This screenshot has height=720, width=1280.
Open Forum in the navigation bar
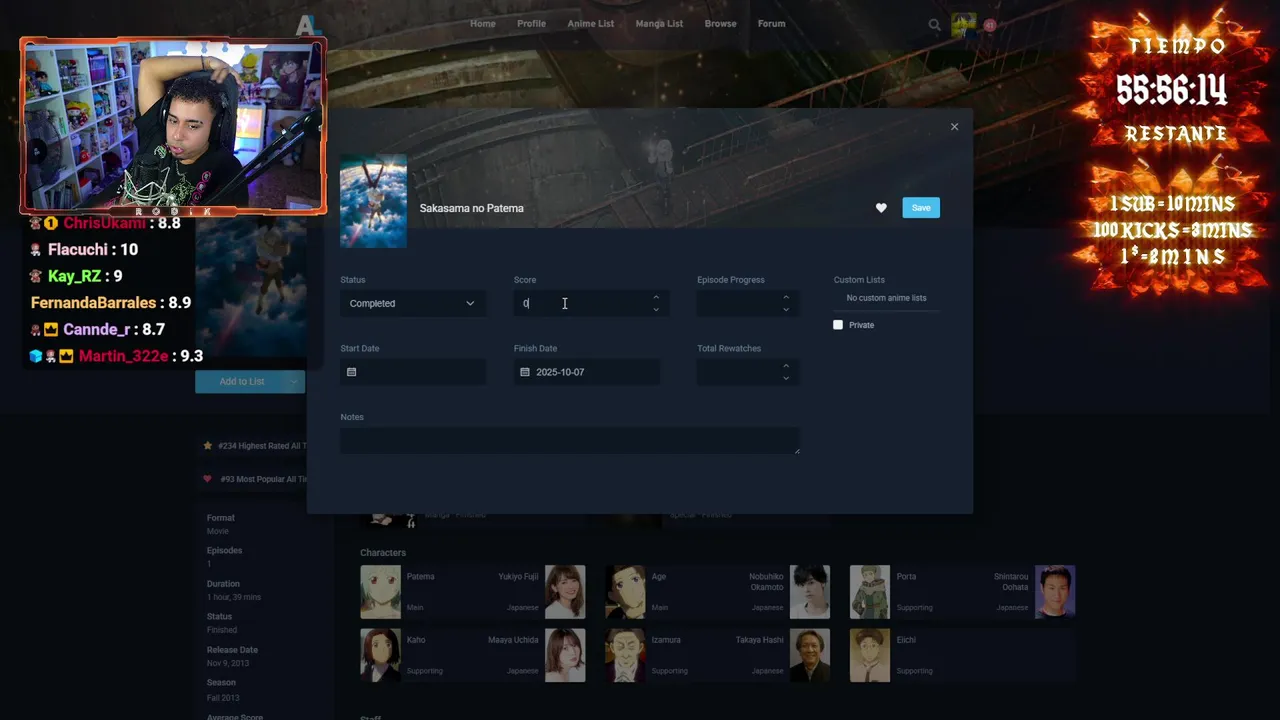(771, 24)
